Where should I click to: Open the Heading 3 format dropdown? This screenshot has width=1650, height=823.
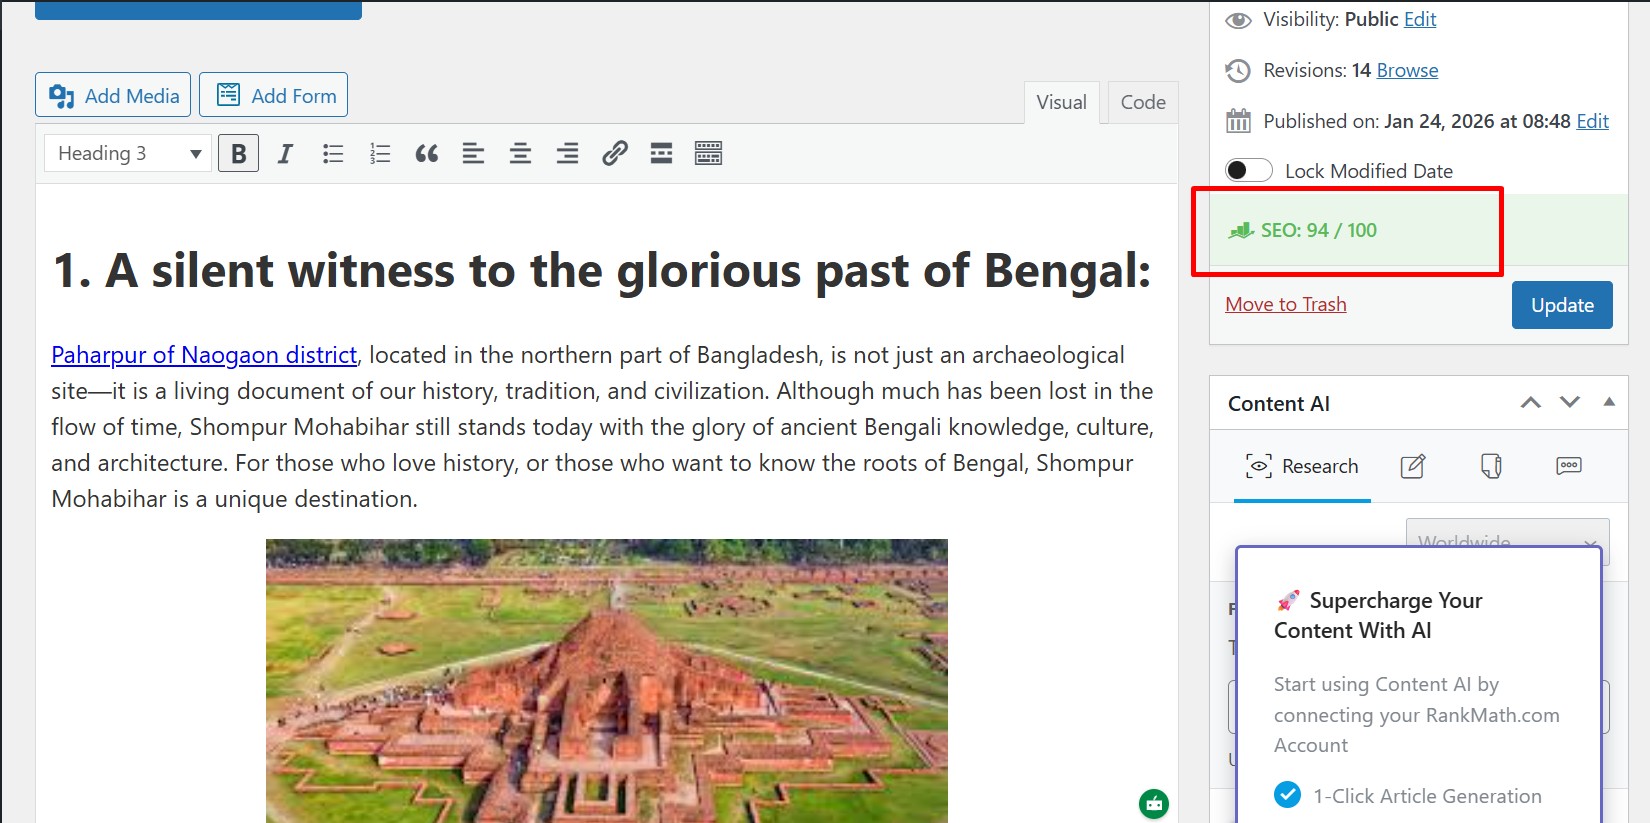pos(128,154)
